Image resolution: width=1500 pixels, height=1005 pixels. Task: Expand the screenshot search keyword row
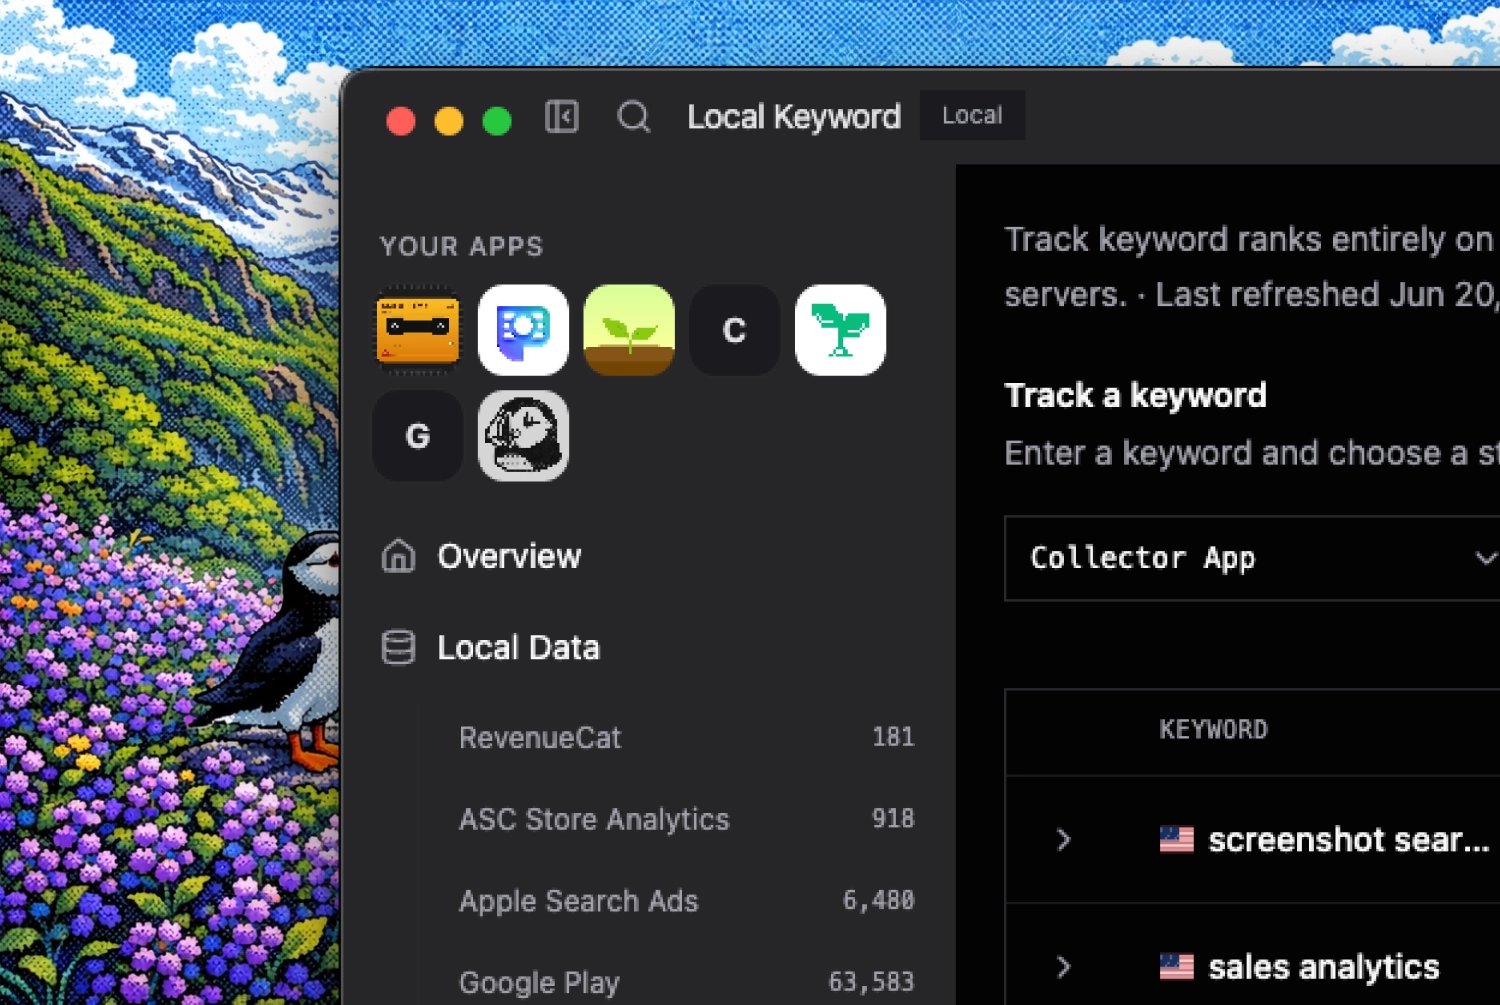coord(1063,839)
